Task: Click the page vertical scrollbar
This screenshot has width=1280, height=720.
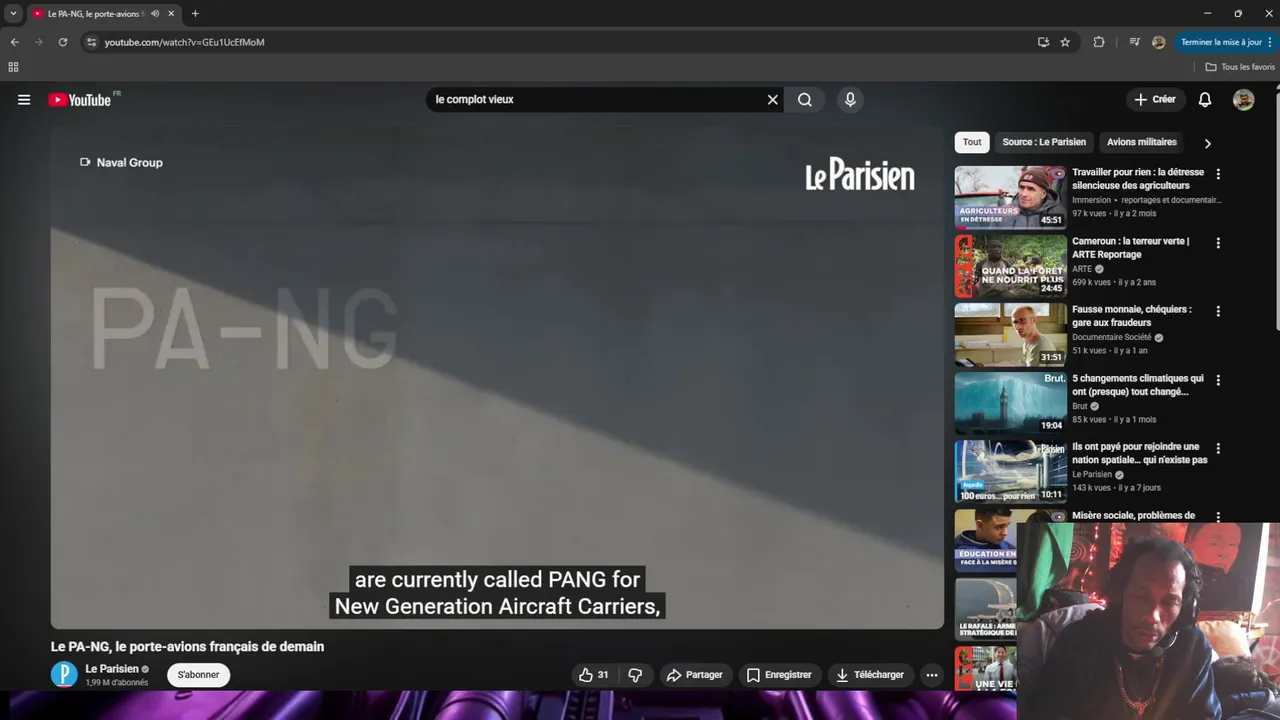Action: point(1276,210)
